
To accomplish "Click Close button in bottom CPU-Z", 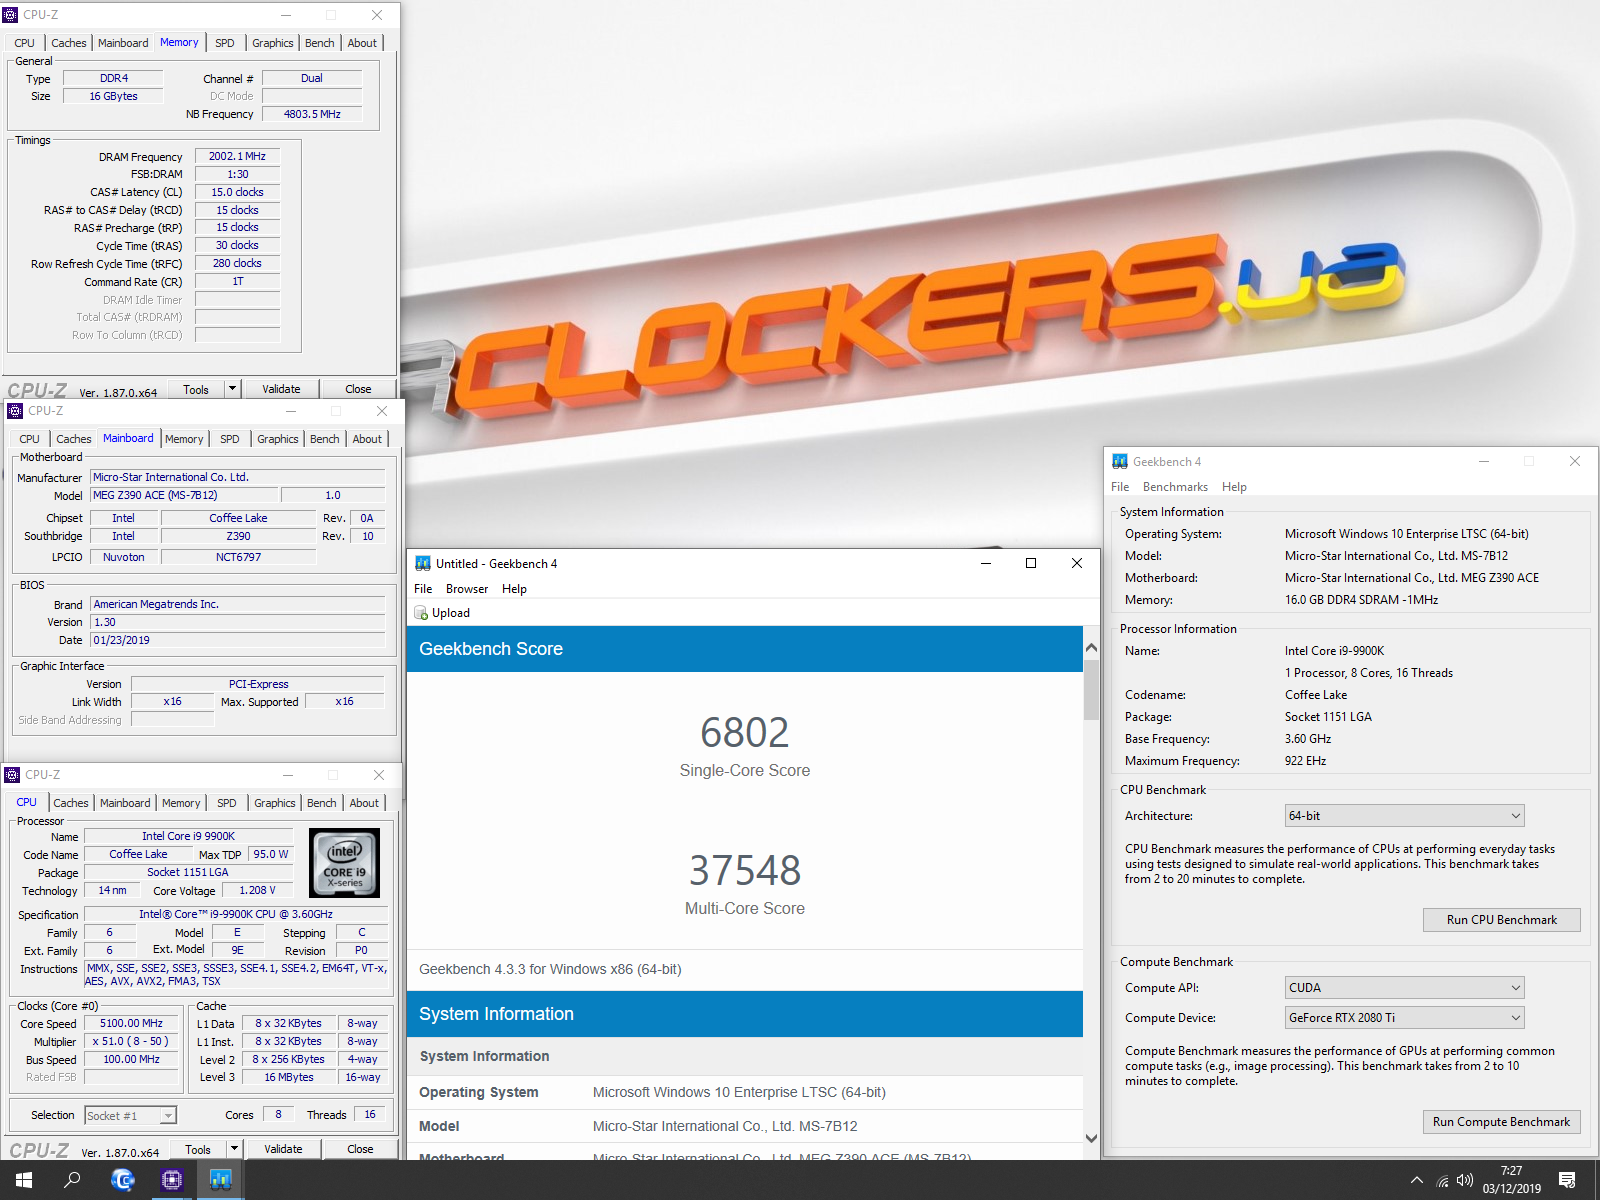I will click(360, 1149).
